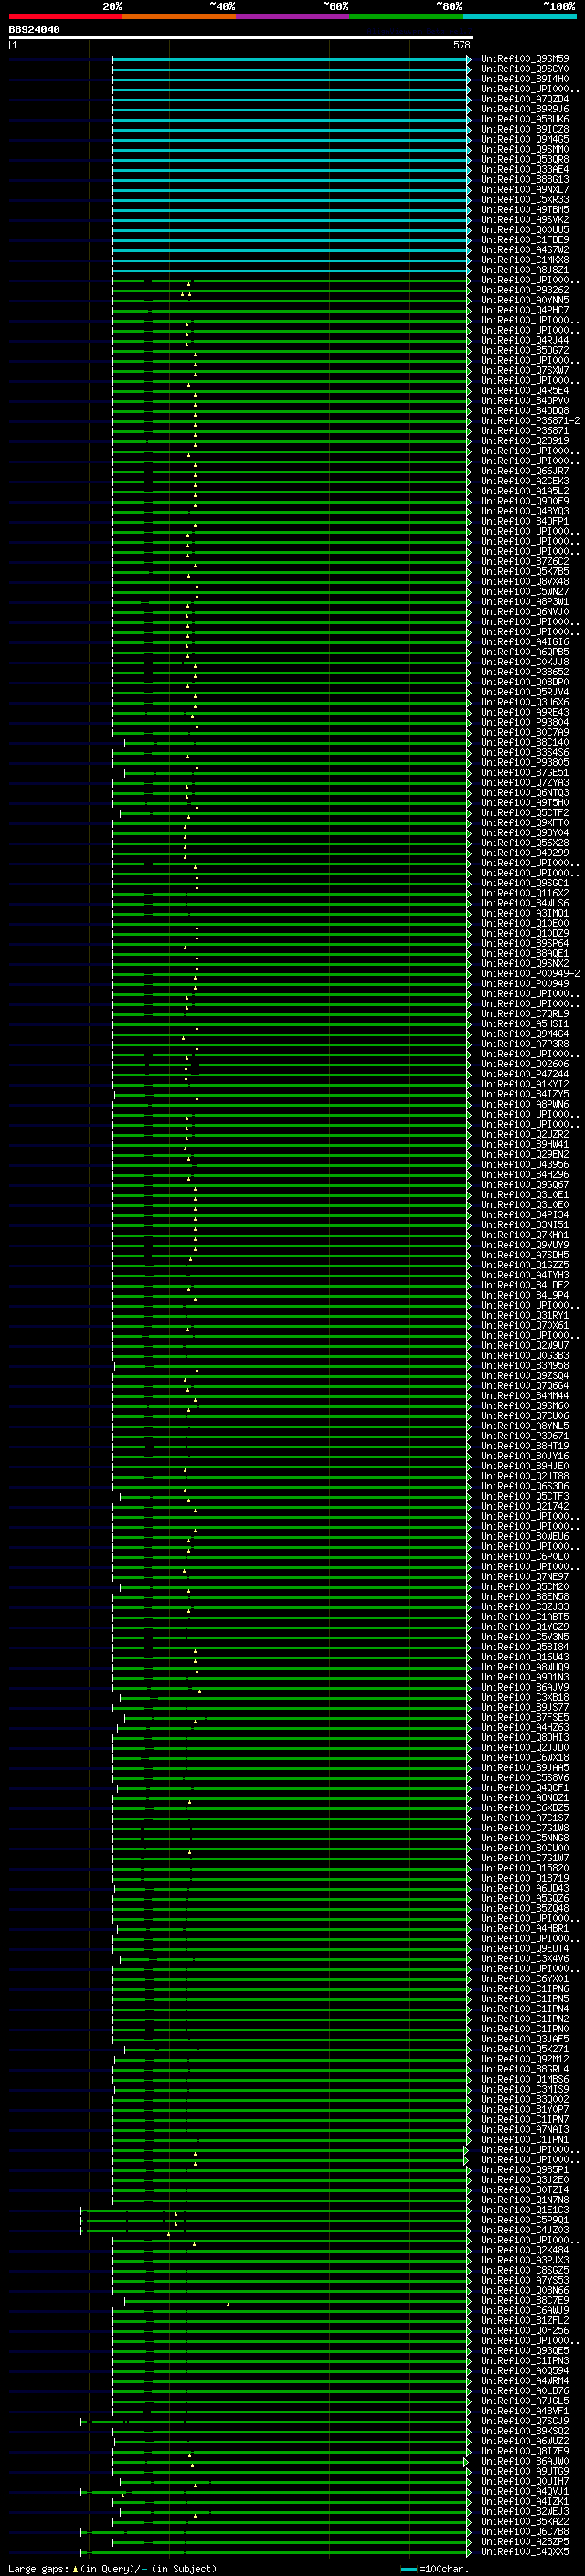Select the UniRef100_B9R9J6 hit label
The width and height of the screenshot is (585, 2576).
[524, 109]
